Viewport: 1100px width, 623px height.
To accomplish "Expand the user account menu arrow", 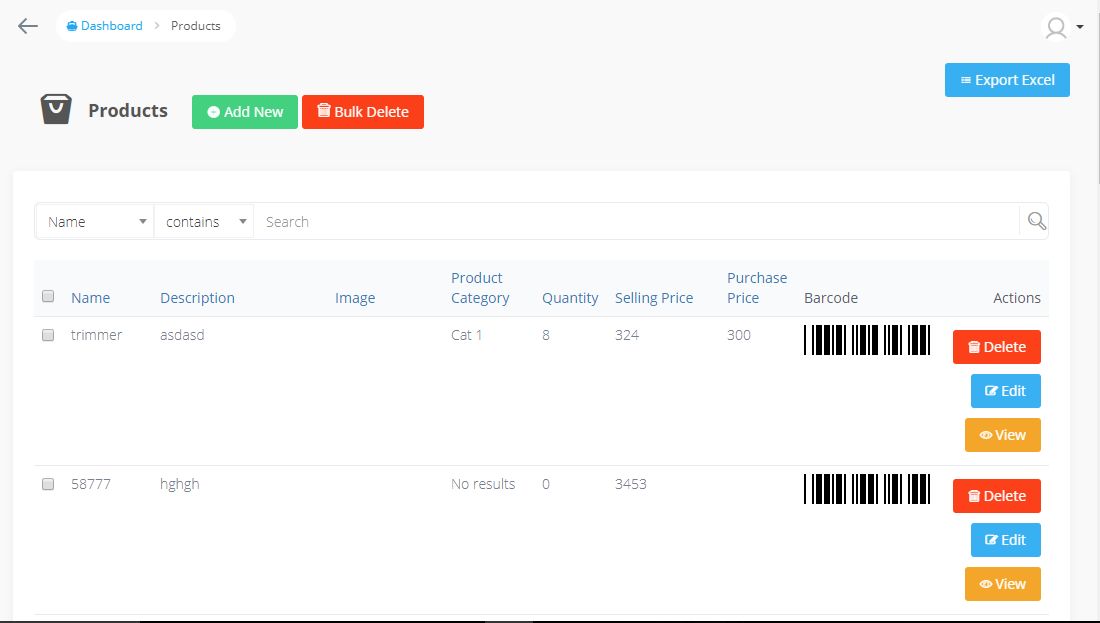I will coord(1080,27).
